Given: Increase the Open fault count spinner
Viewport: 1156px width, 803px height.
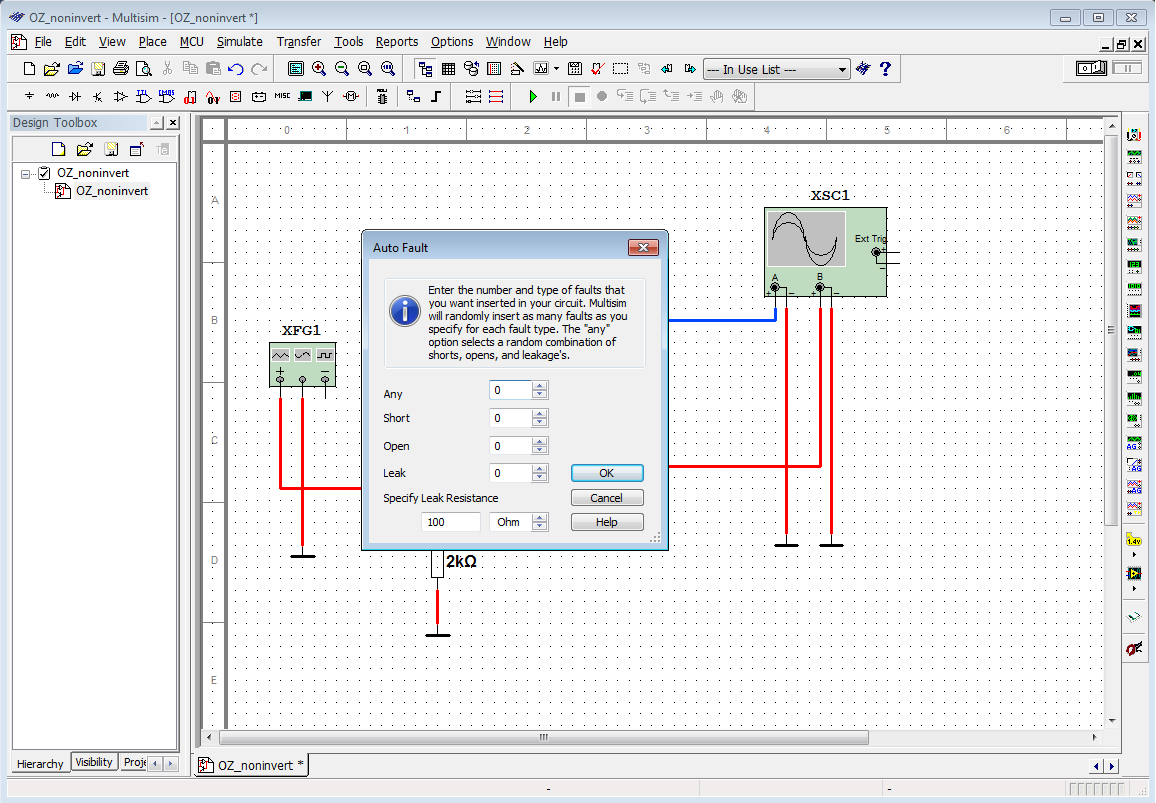Looking at the screenshot, I should coord(540,442).
